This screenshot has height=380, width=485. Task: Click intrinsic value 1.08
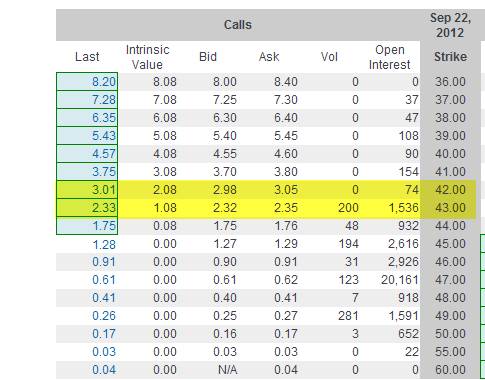pyautogui.click(x=165, y=208)
